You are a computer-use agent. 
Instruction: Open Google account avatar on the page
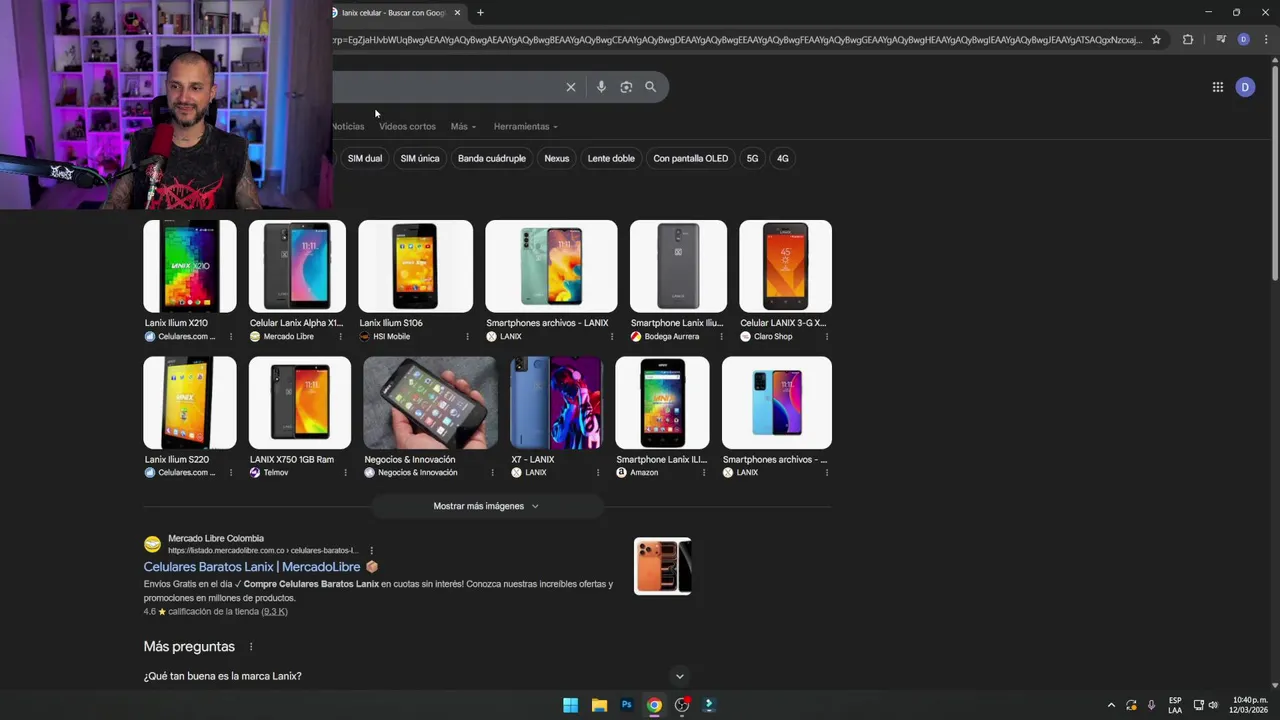1245,87
